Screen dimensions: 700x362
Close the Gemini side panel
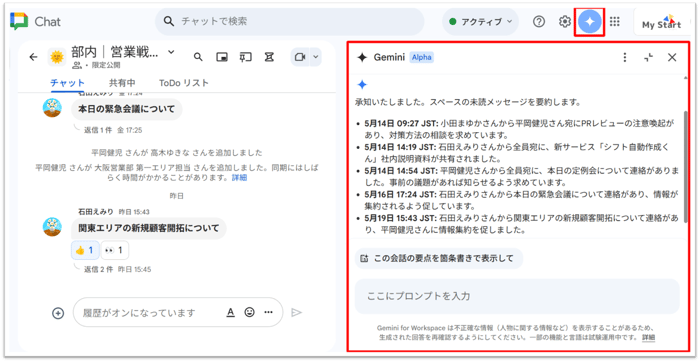[672, 58]
